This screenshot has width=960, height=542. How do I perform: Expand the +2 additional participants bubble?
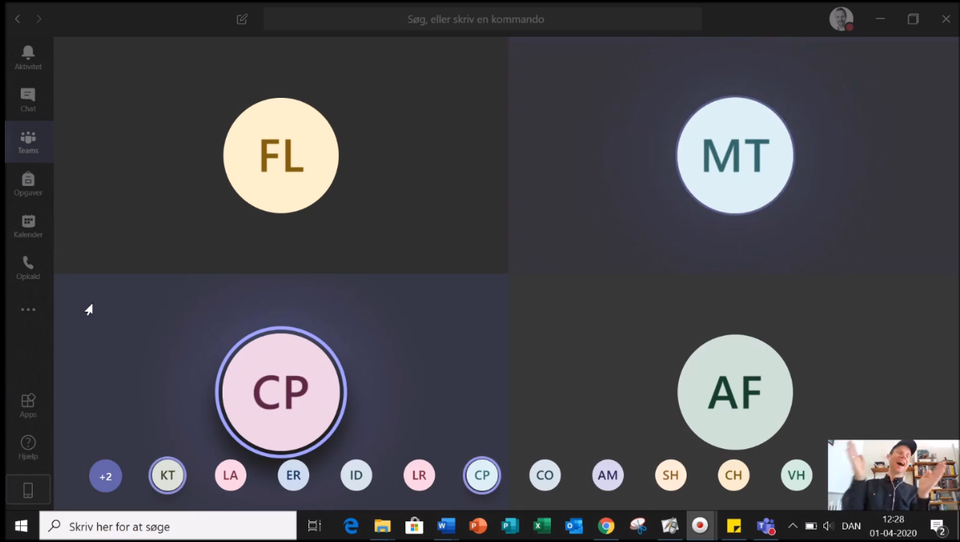coord(105,476)
